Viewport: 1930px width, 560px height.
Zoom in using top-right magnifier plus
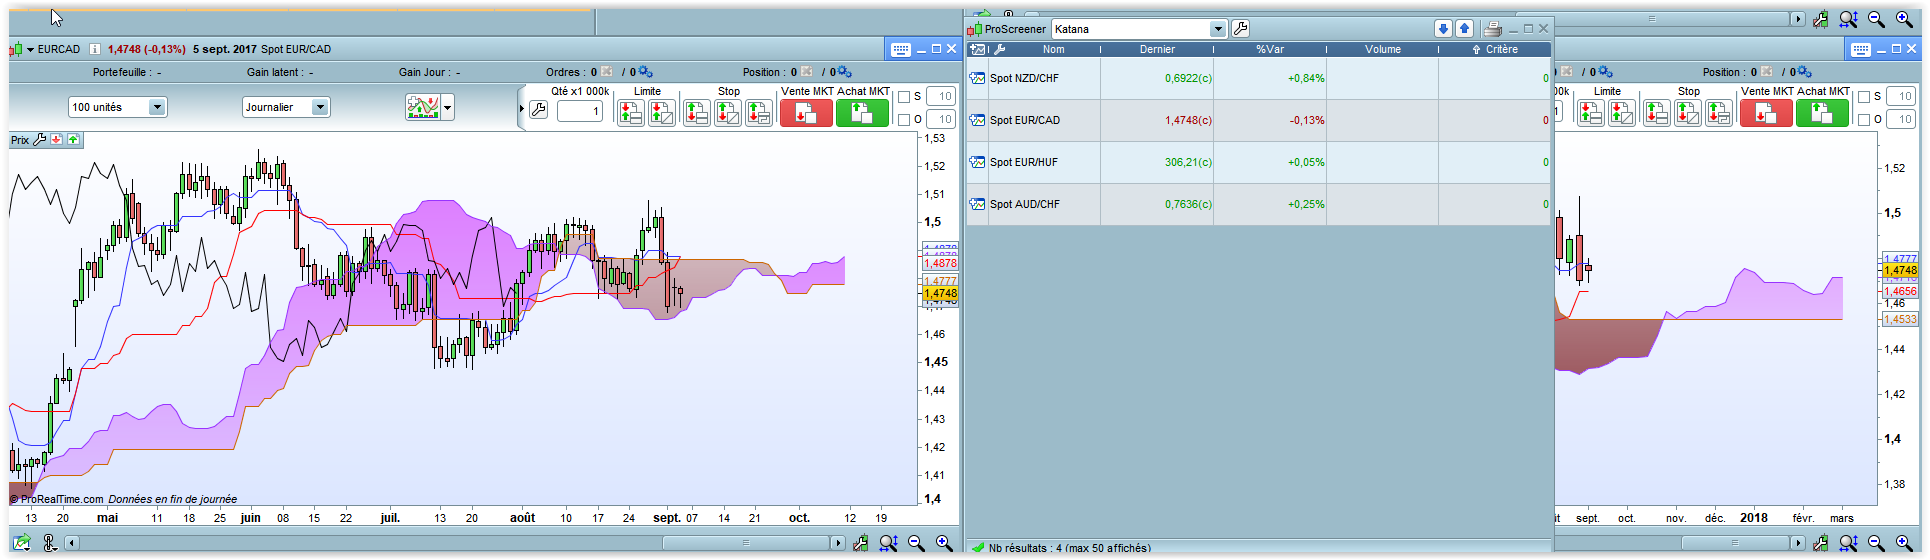(x=1904, y=19)
